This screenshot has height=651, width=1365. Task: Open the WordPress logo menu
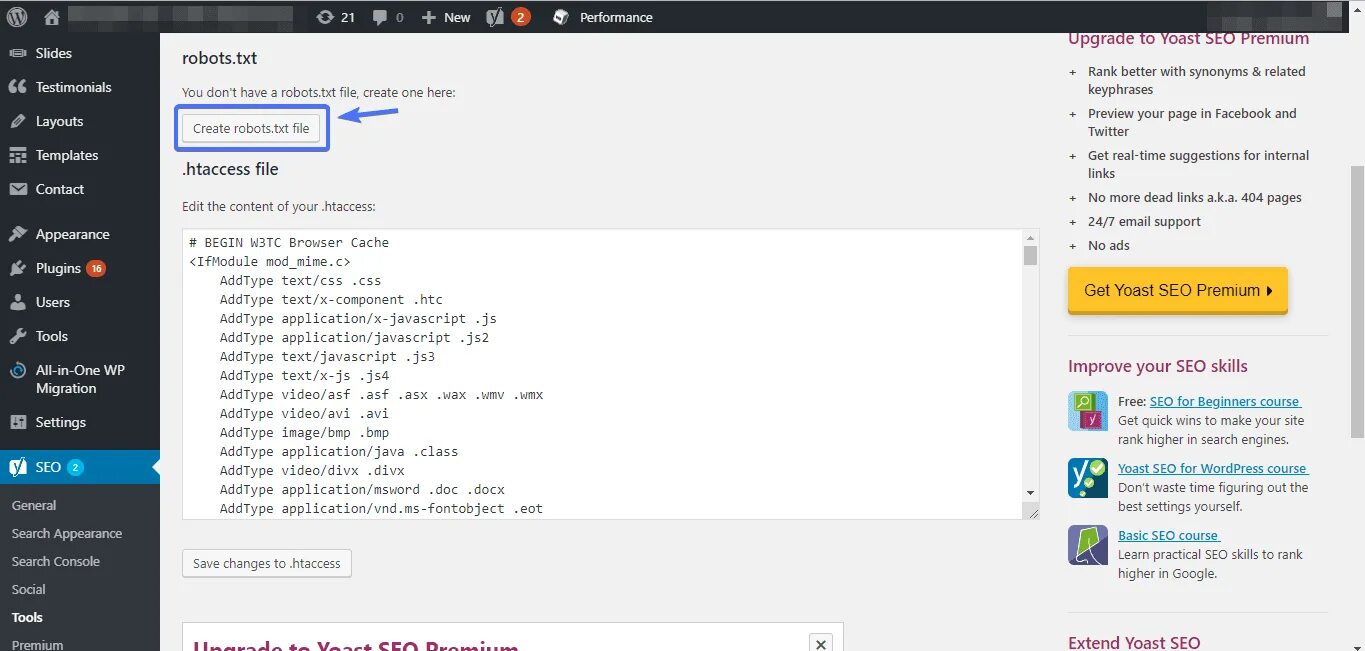coord(17,17)
